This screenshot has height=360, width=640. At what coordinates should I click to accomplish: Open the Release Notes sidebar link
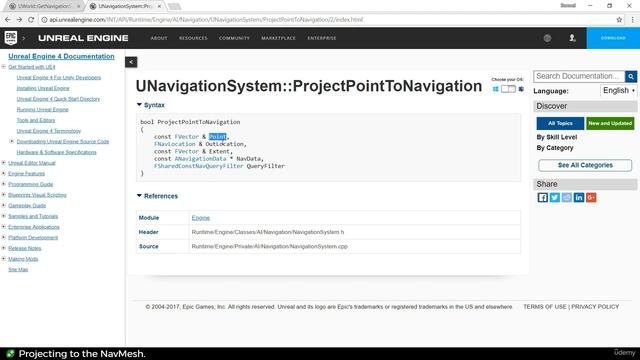point(24,248)
